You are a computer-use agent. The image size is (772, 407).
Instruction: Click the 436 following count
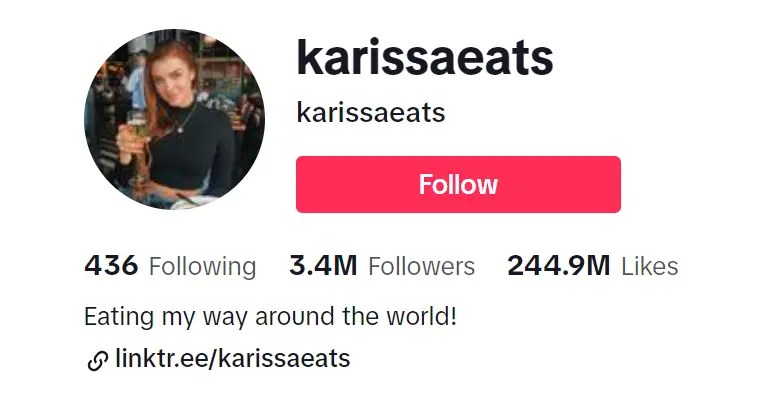pyautogui.click(x=111, y=266)
